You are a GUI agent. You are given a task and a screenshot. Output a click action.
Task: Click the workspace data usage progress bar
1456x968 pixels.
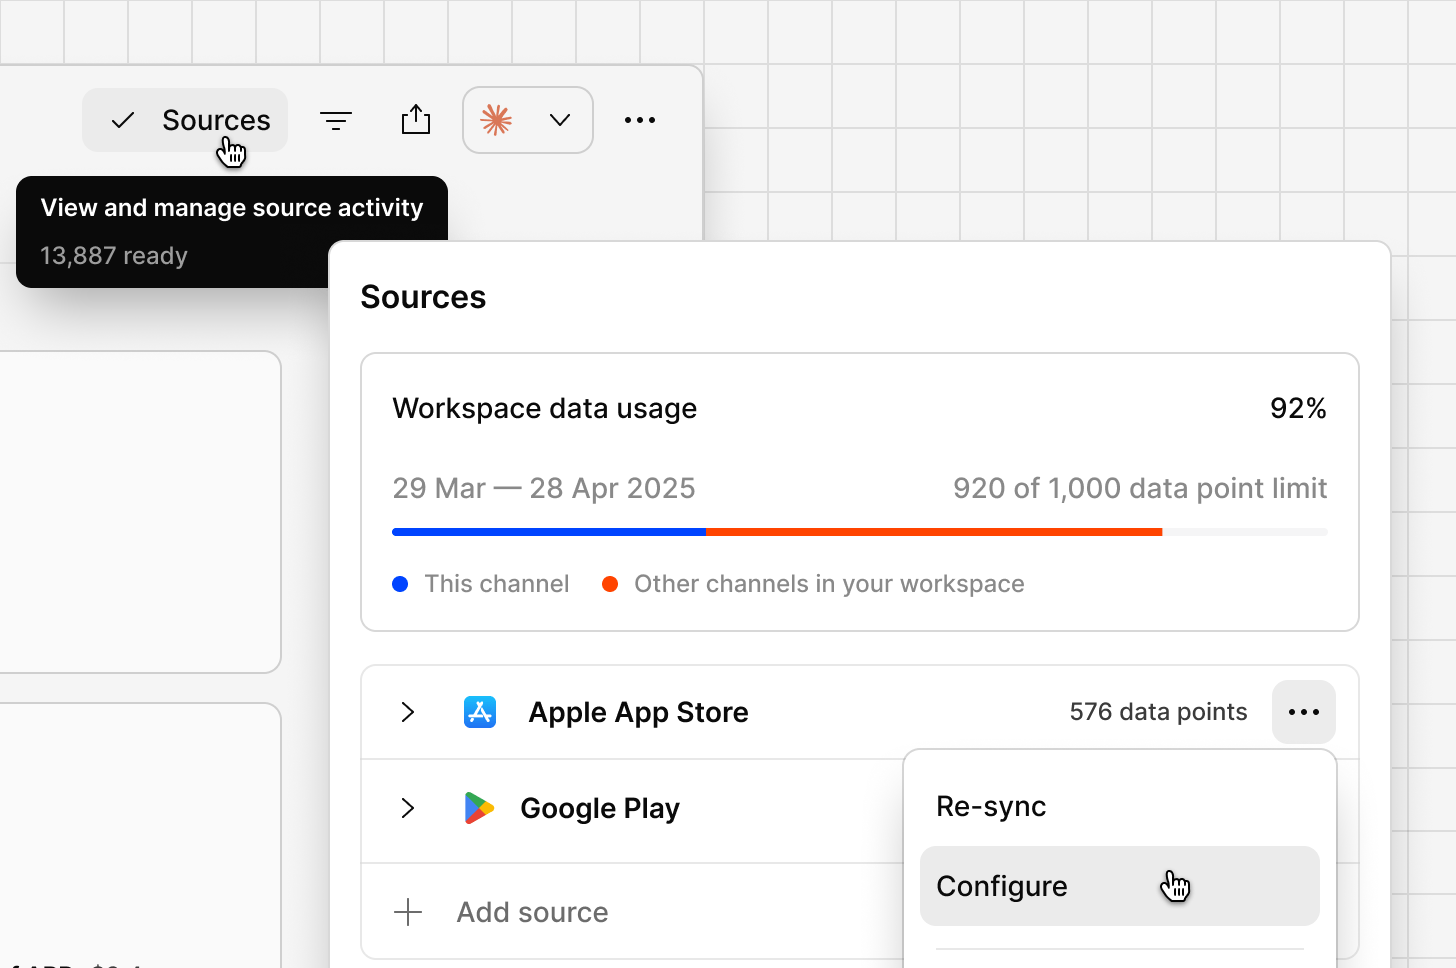point(860,532)
